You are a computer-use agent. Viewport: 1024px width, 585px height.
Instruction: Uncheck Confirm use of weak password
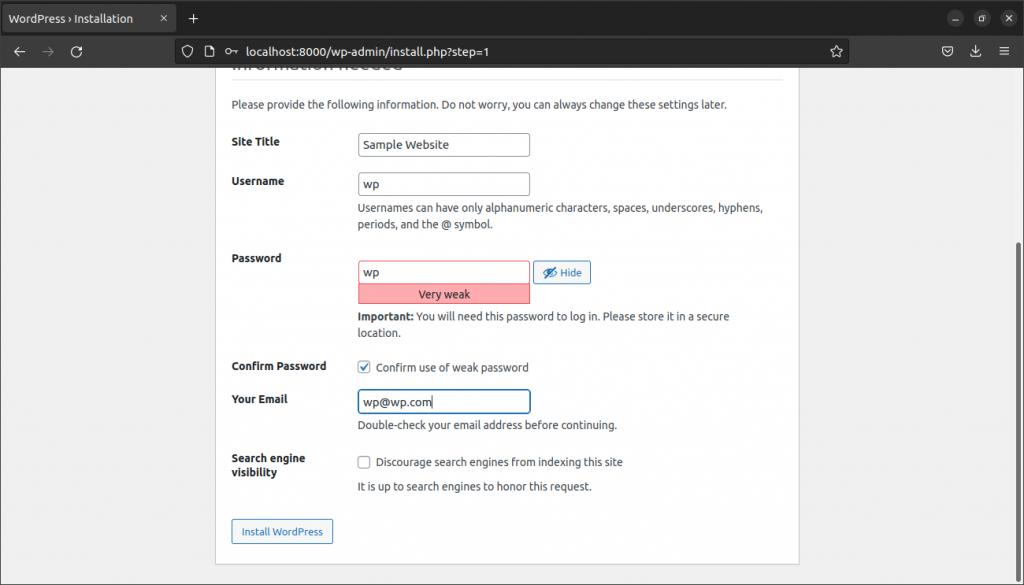click(x=364, y=367)
